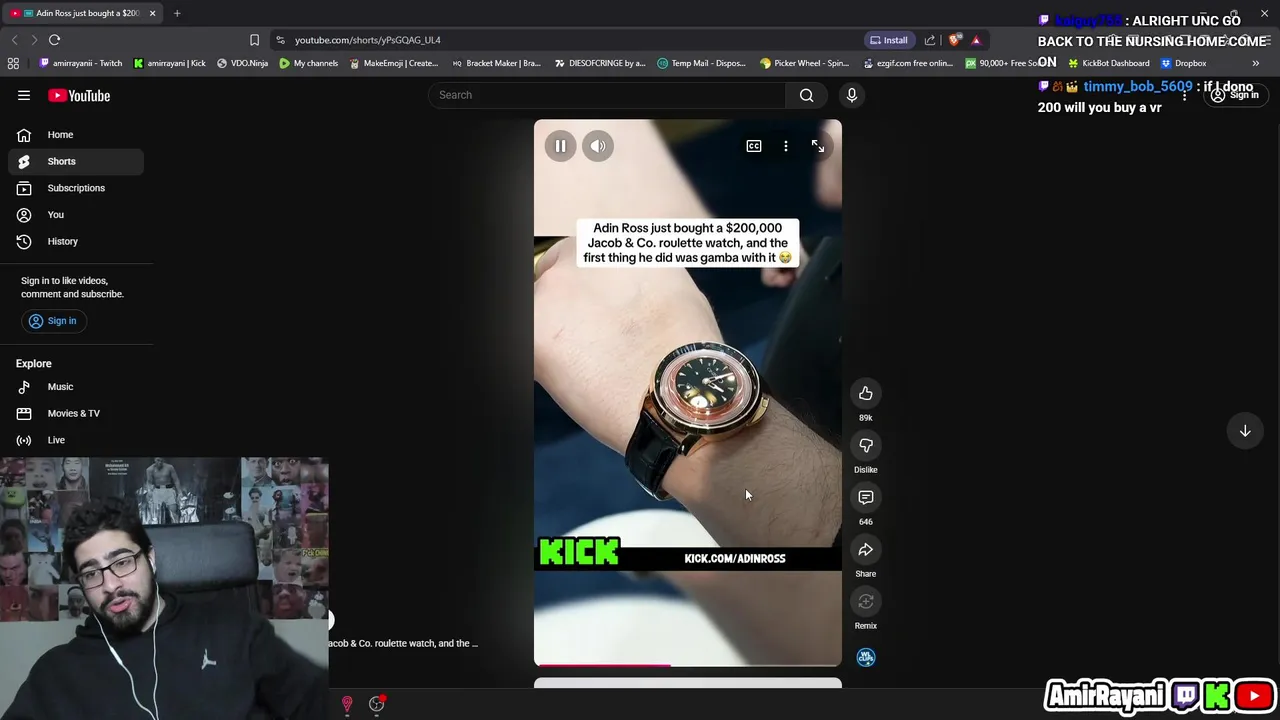
Task: Click the browser forward arrow
Action: pyautogui.click(x=34, y=40)
